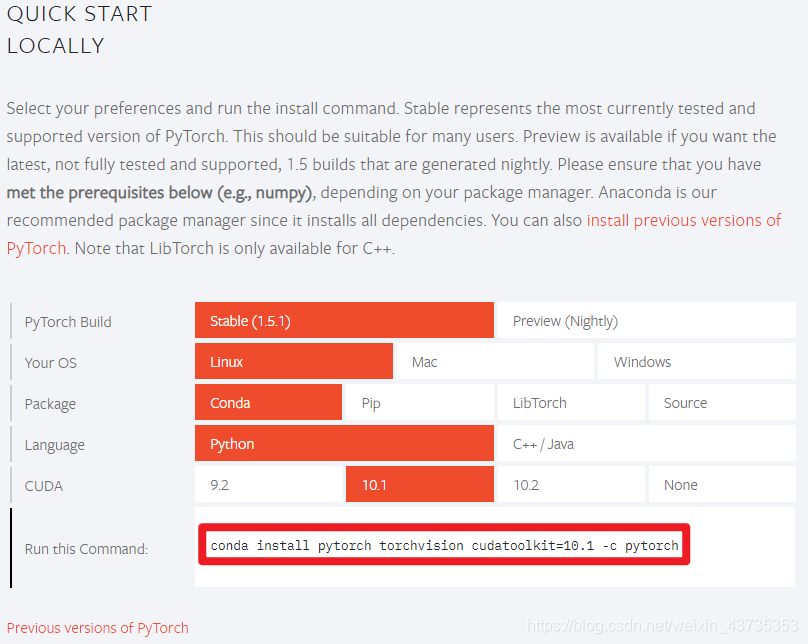This screenshot has width=808, height=644.
Task: Select the Conda package option
Action: pos(268,402)
